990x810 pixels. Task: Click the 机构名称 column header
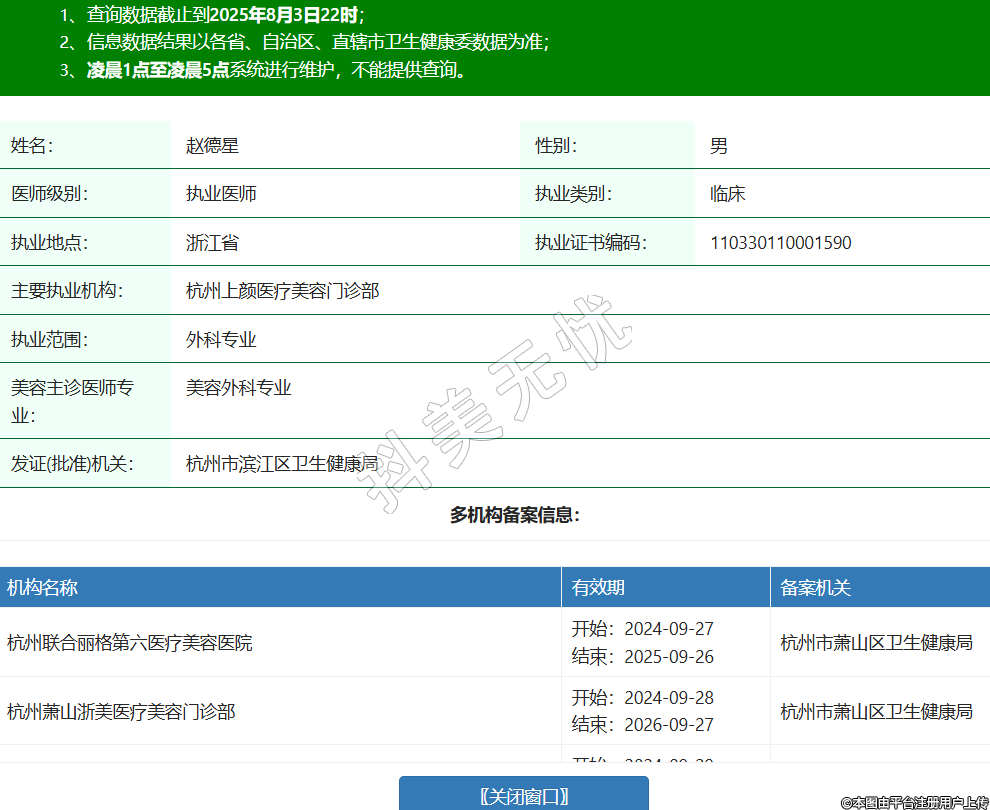tap(42, 587)
